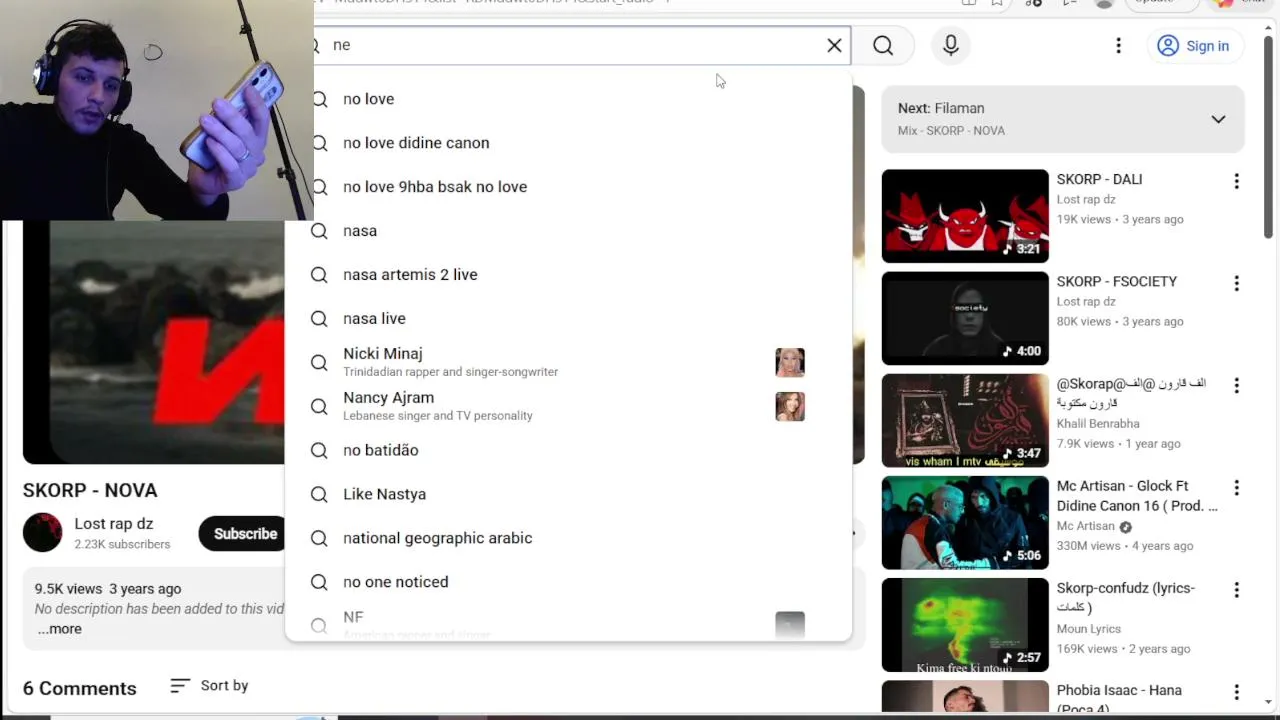Image resolution: width=1280 pixels, height=720 pixels.
Task: Open options menu for SKORP - DALI
Action: click(x=1236, y=181)
